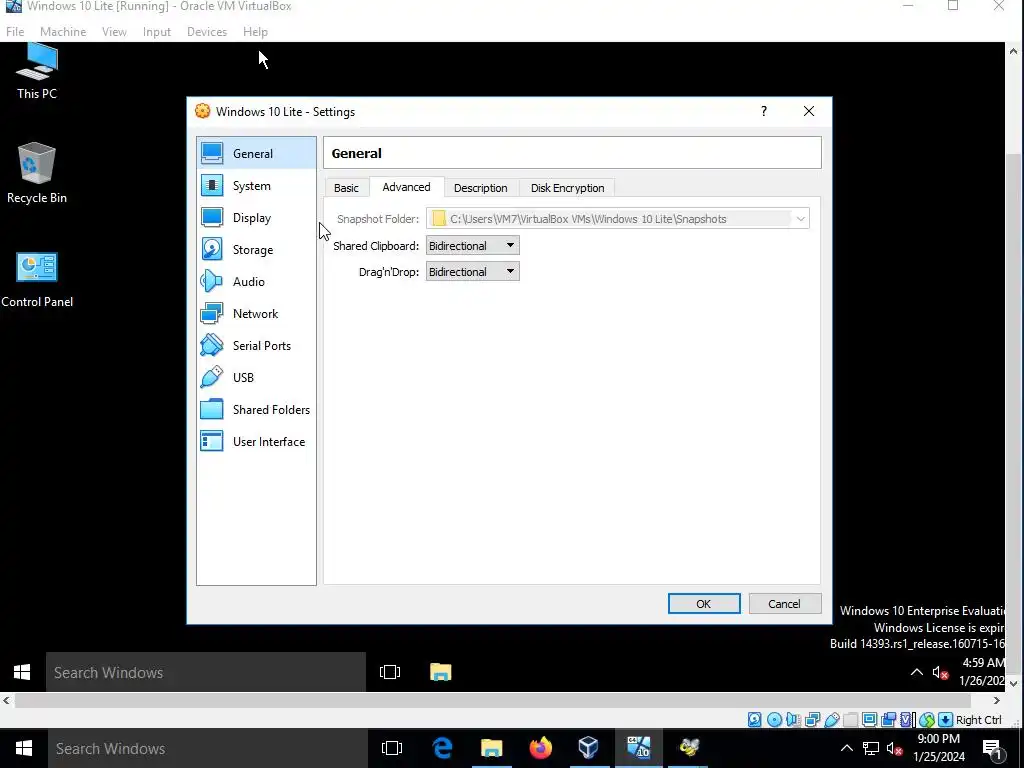Open host File Explorer on taskbar
The image size is (1024, 768).
(x=491, y=748)
